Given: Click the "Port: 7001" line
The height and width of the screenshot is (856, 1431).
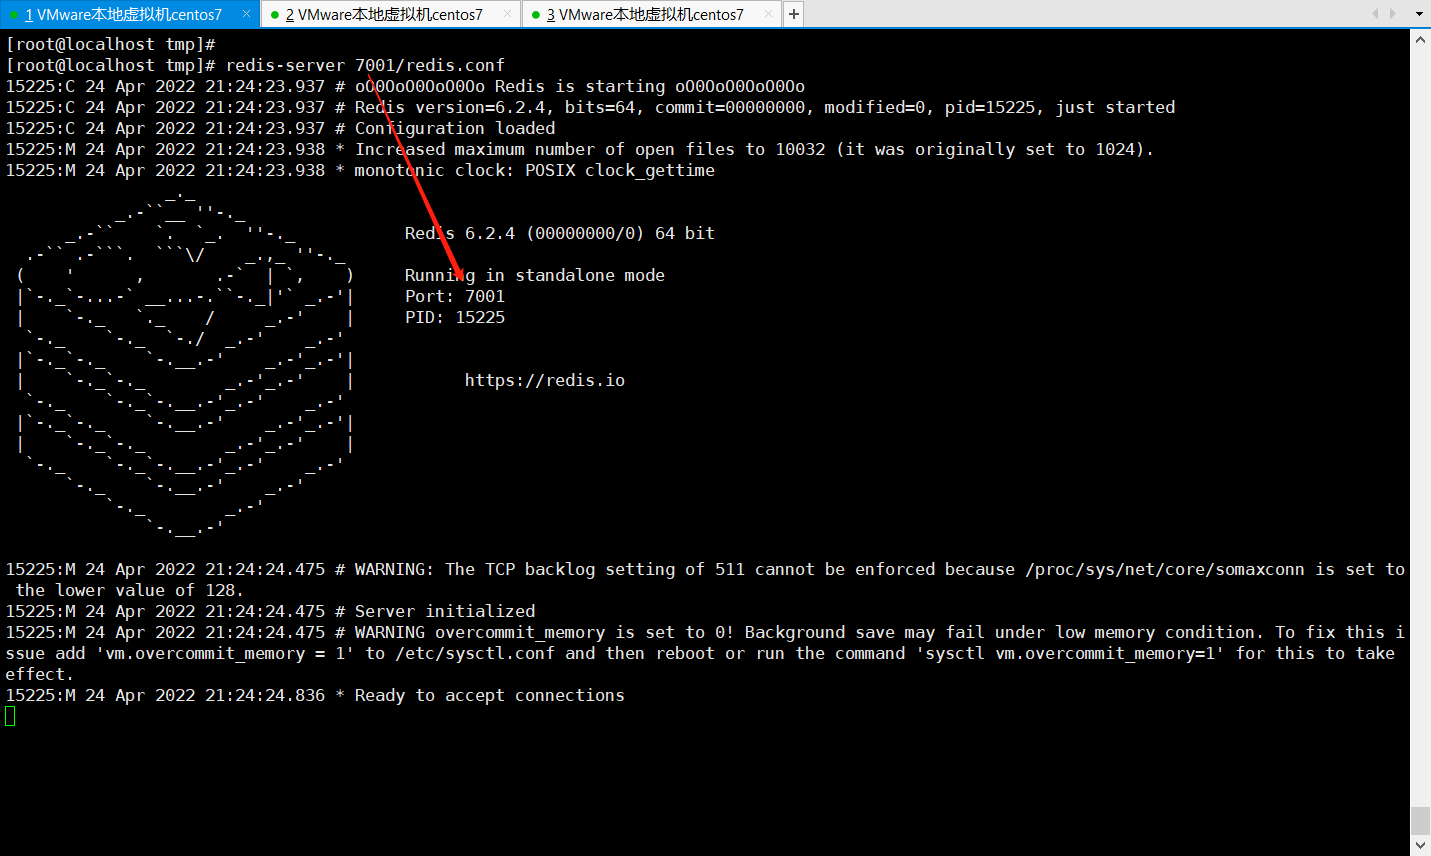Looking at the screenshot, I should click(x=455, y=297).
